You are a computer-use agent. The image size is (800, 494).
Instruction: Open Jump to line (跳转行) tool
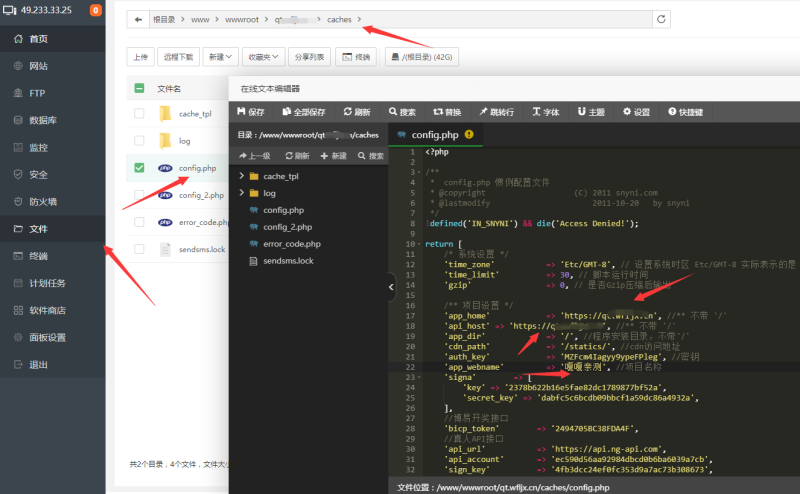point(496,112)
